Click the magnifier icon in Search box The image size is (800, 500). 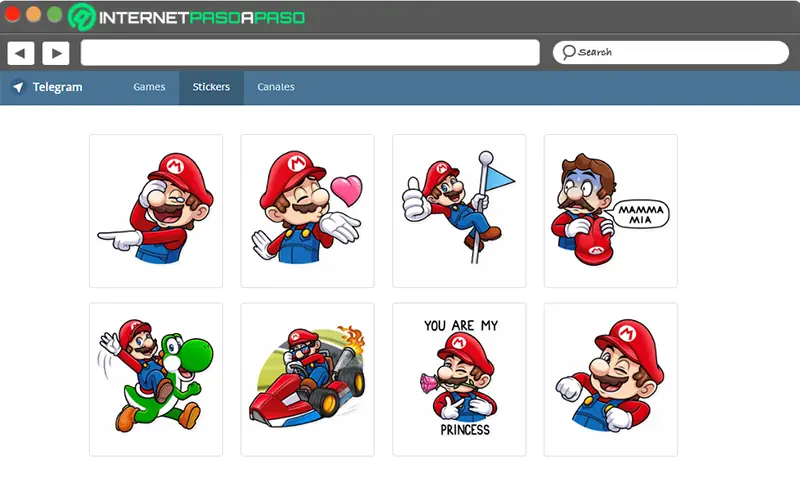(x=568, y=52)
